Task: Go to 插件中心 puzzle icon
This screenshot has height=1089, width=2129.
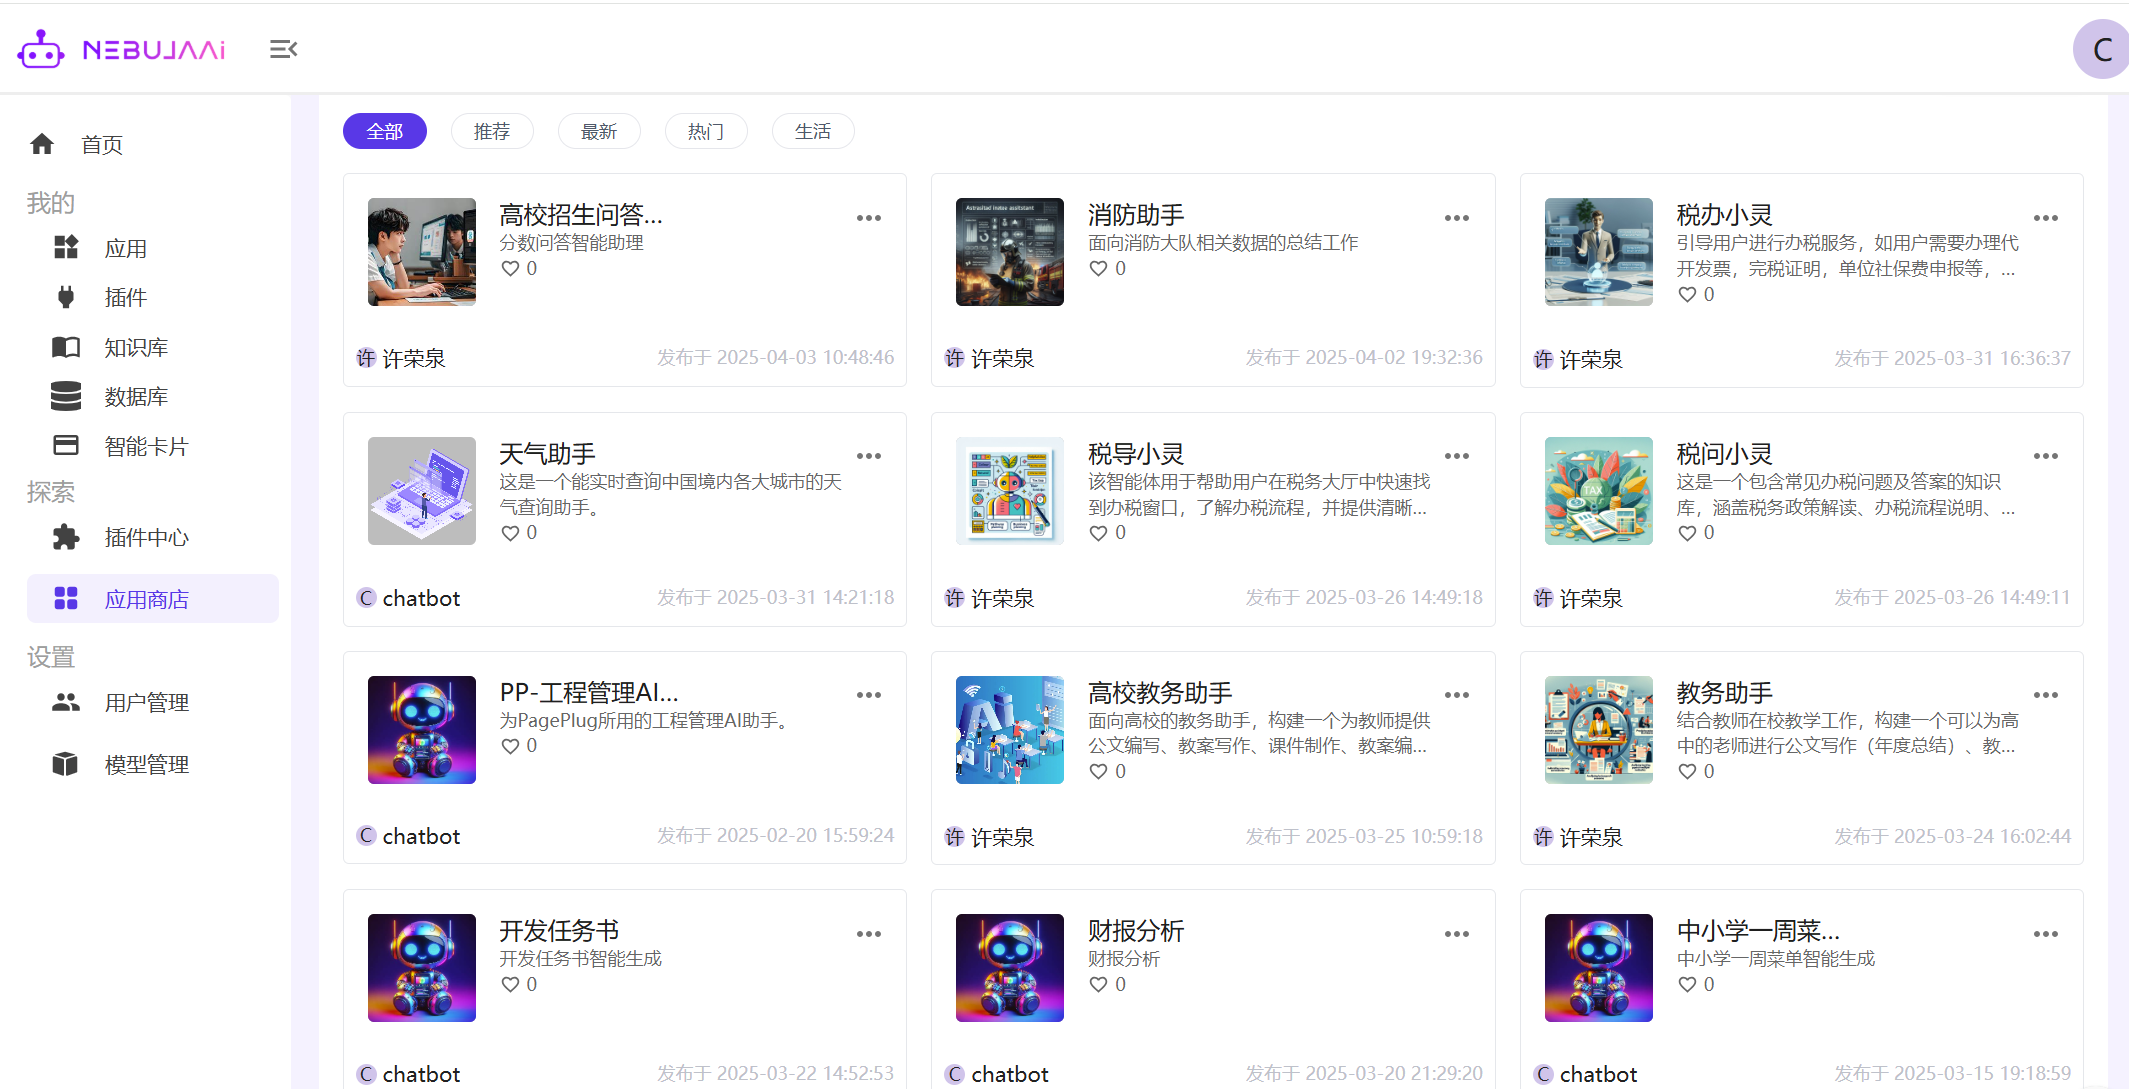Action: (66, 537)
